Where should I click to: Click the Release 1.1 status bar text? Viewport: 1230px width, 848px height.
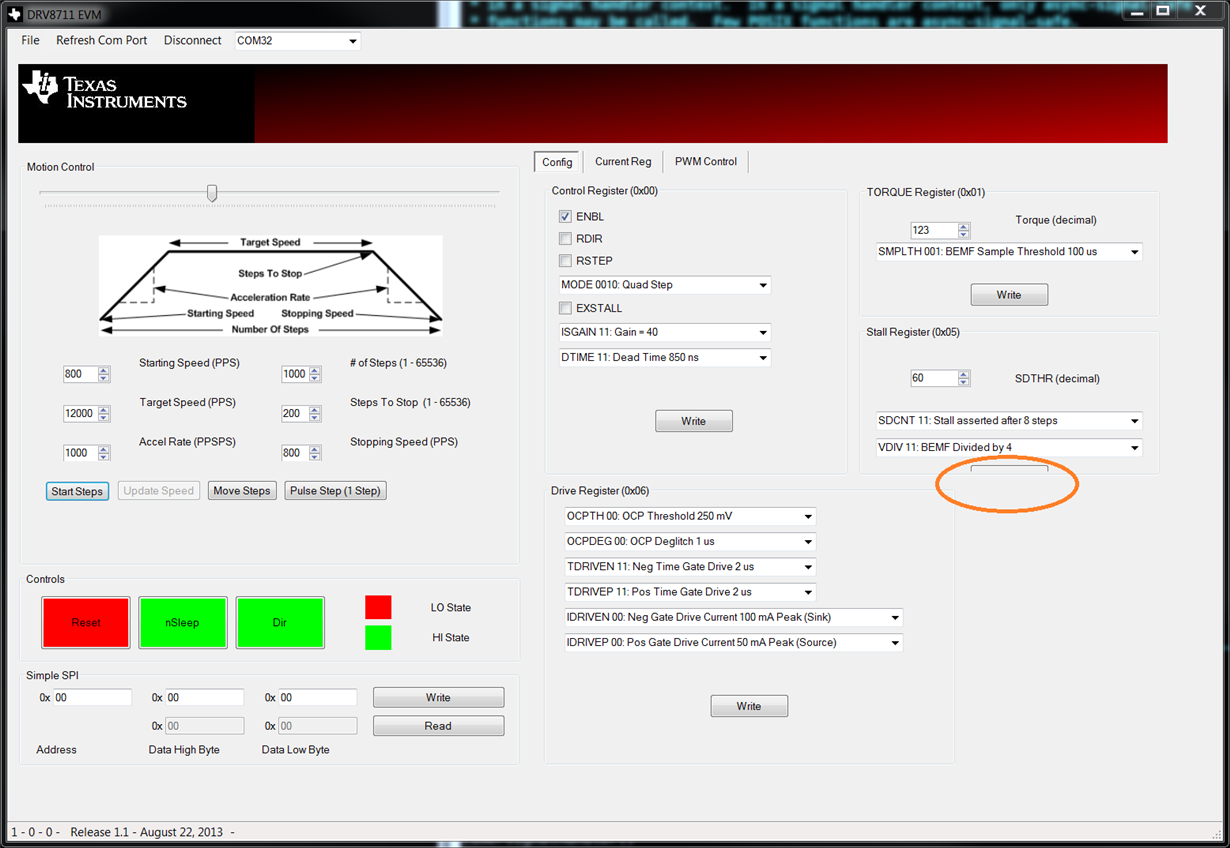pyautogui.click(x=148, y=832)
